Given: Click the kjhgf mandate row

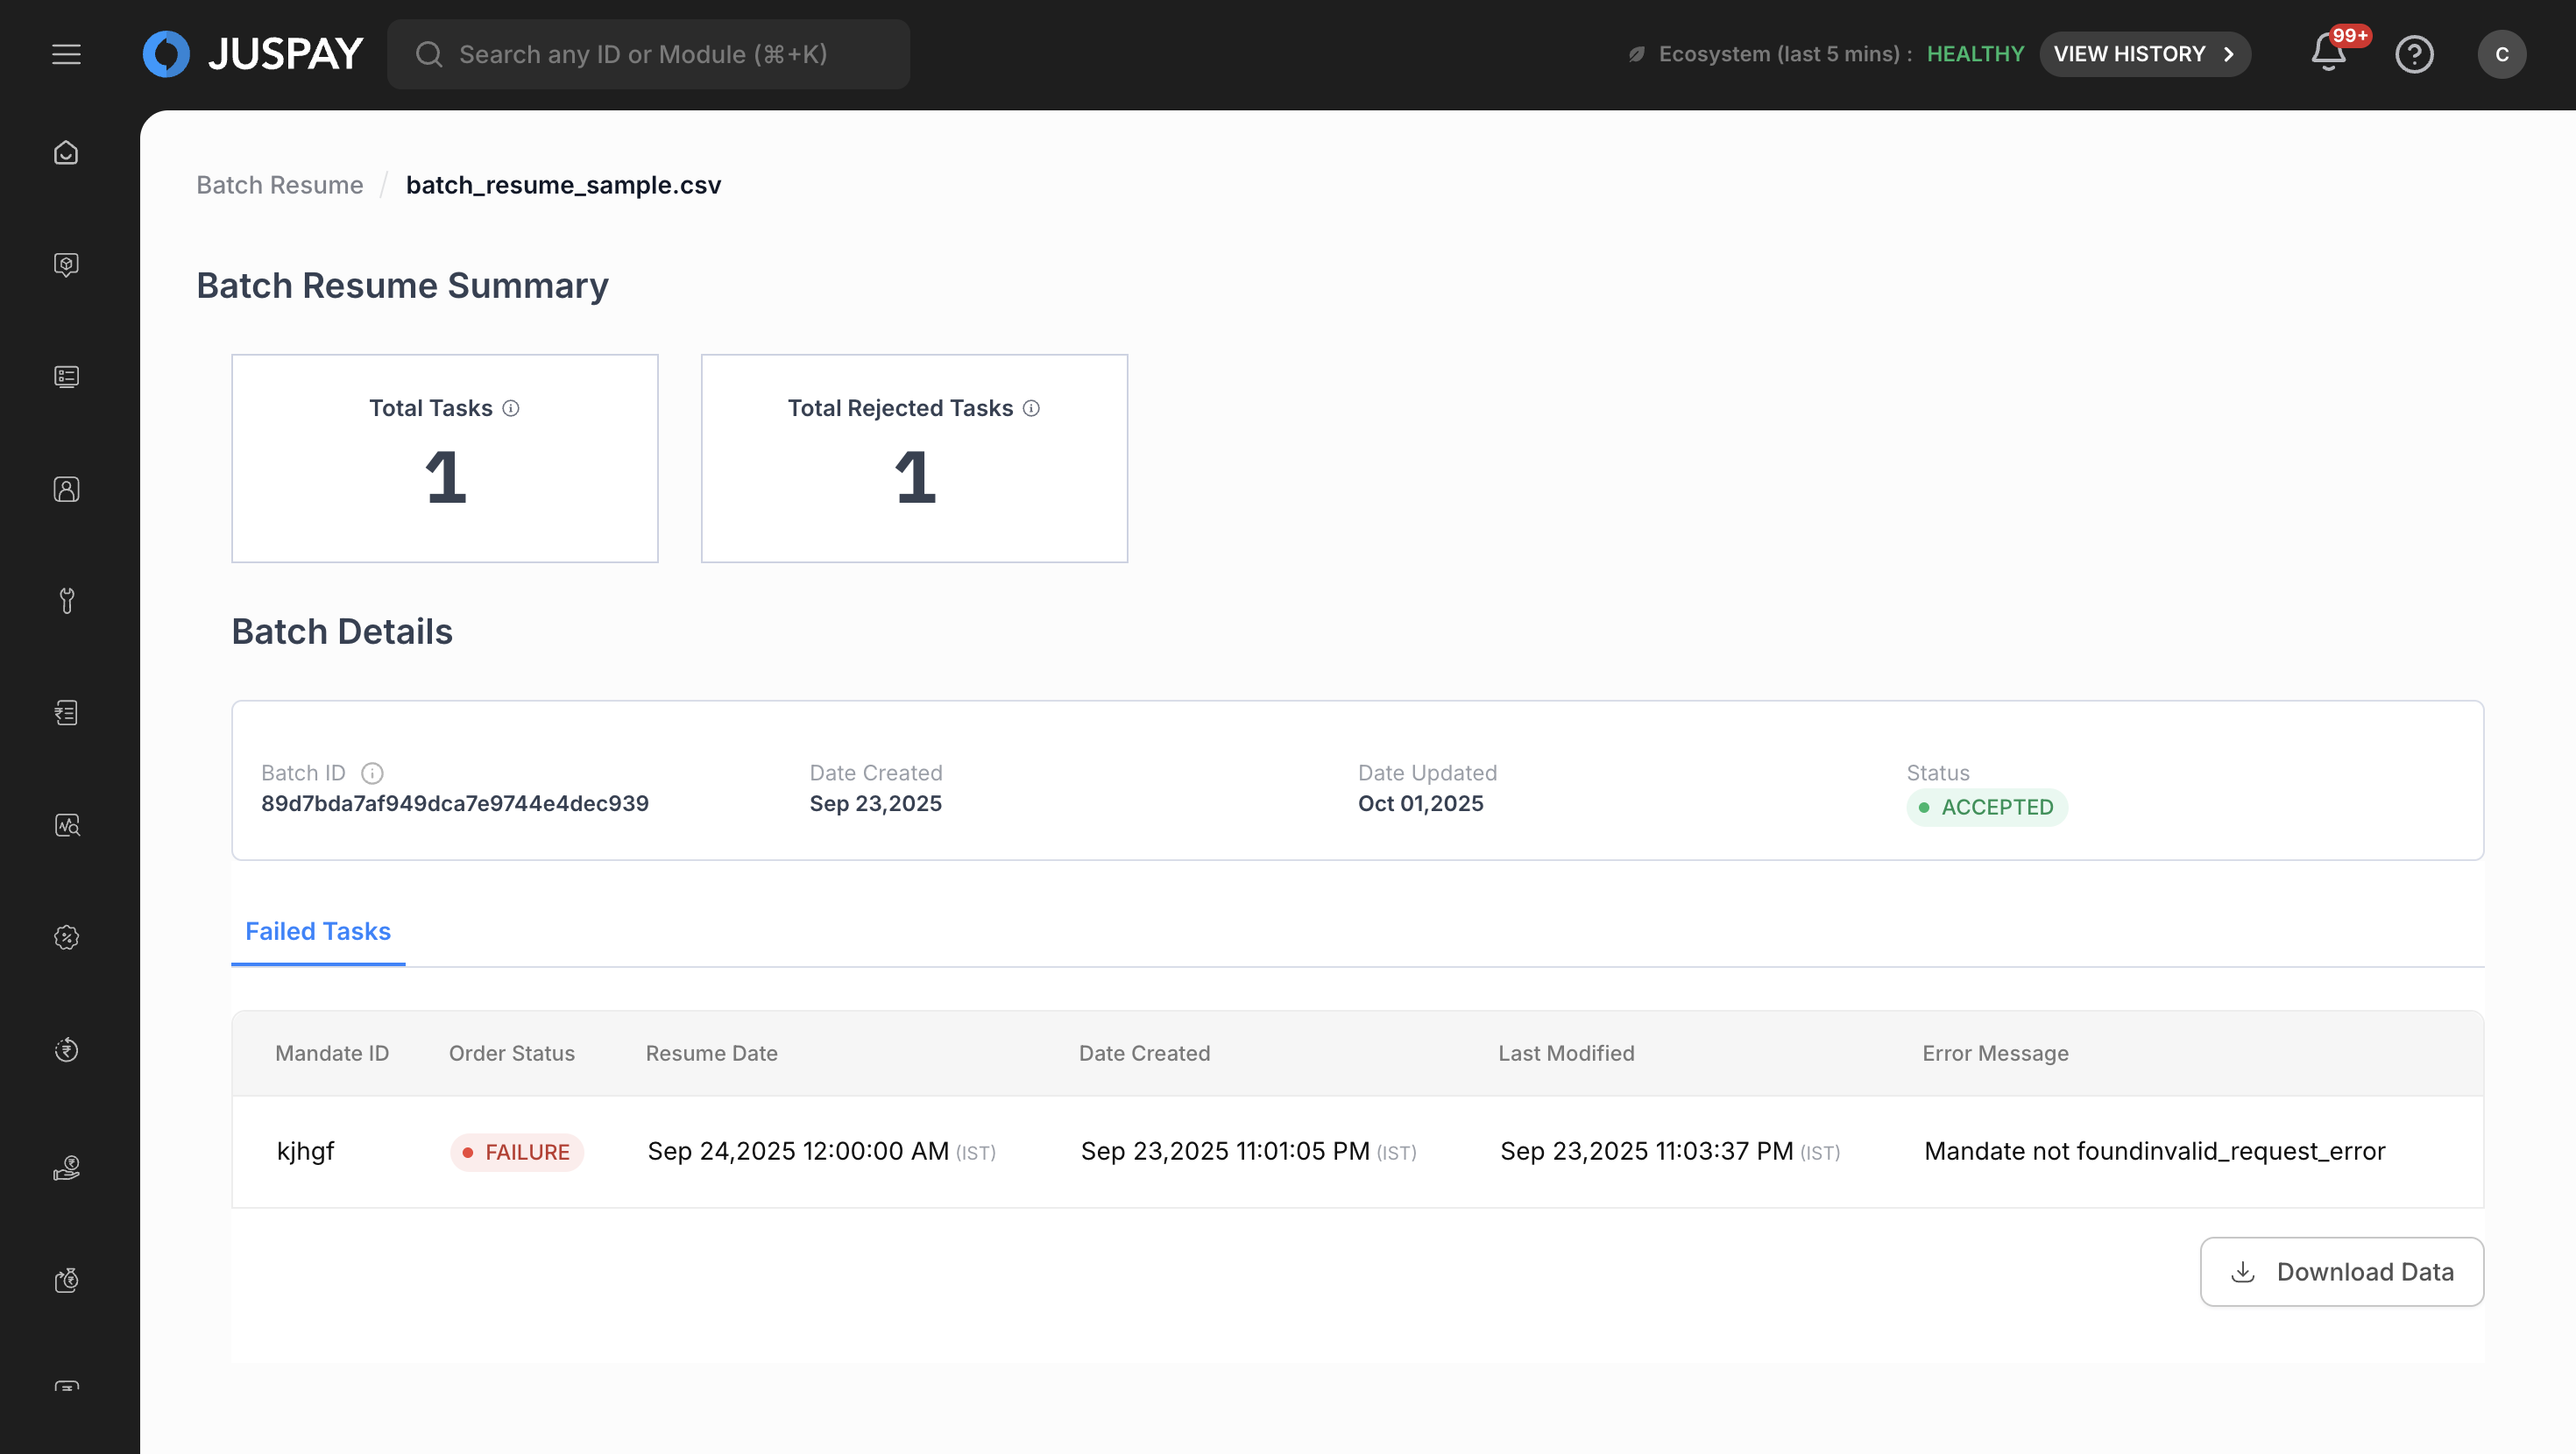Looking at the screenshot, I should click(x=306, y=1151).
